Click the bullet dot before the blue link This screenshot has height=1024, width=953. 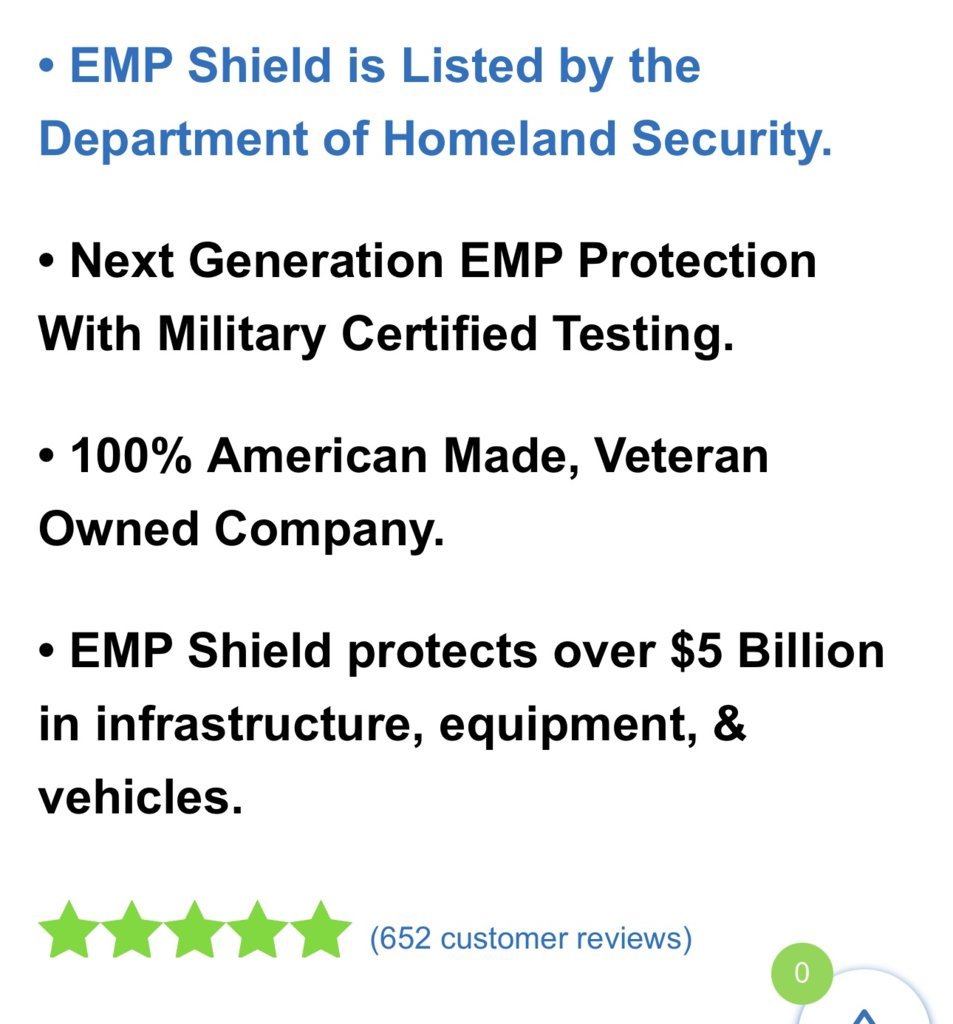(x=46, y=66)
